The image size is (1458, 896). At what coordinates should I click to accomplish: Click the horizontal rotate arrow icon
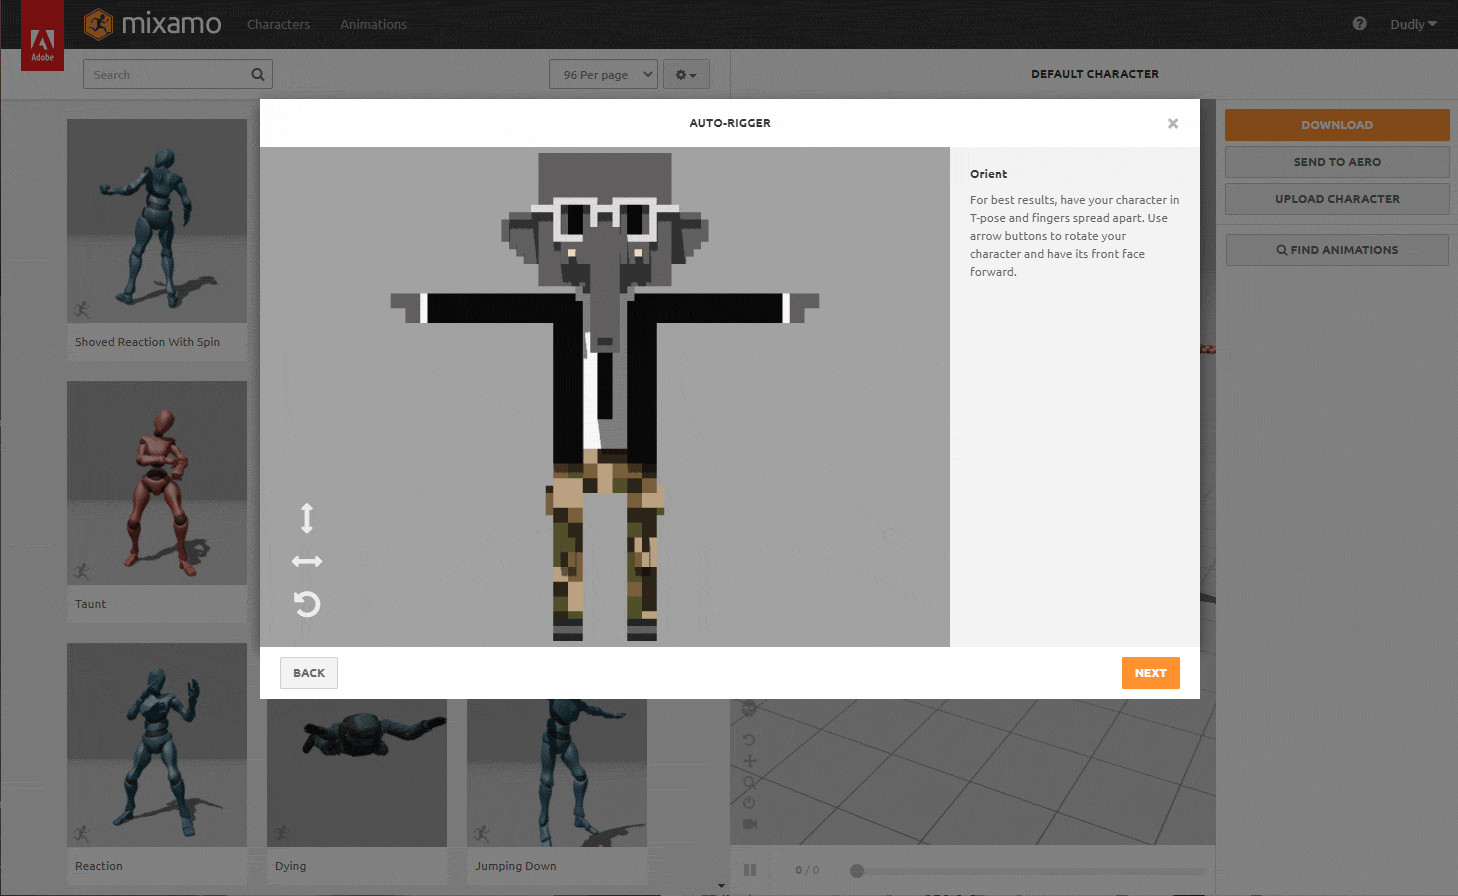(307, 561)
